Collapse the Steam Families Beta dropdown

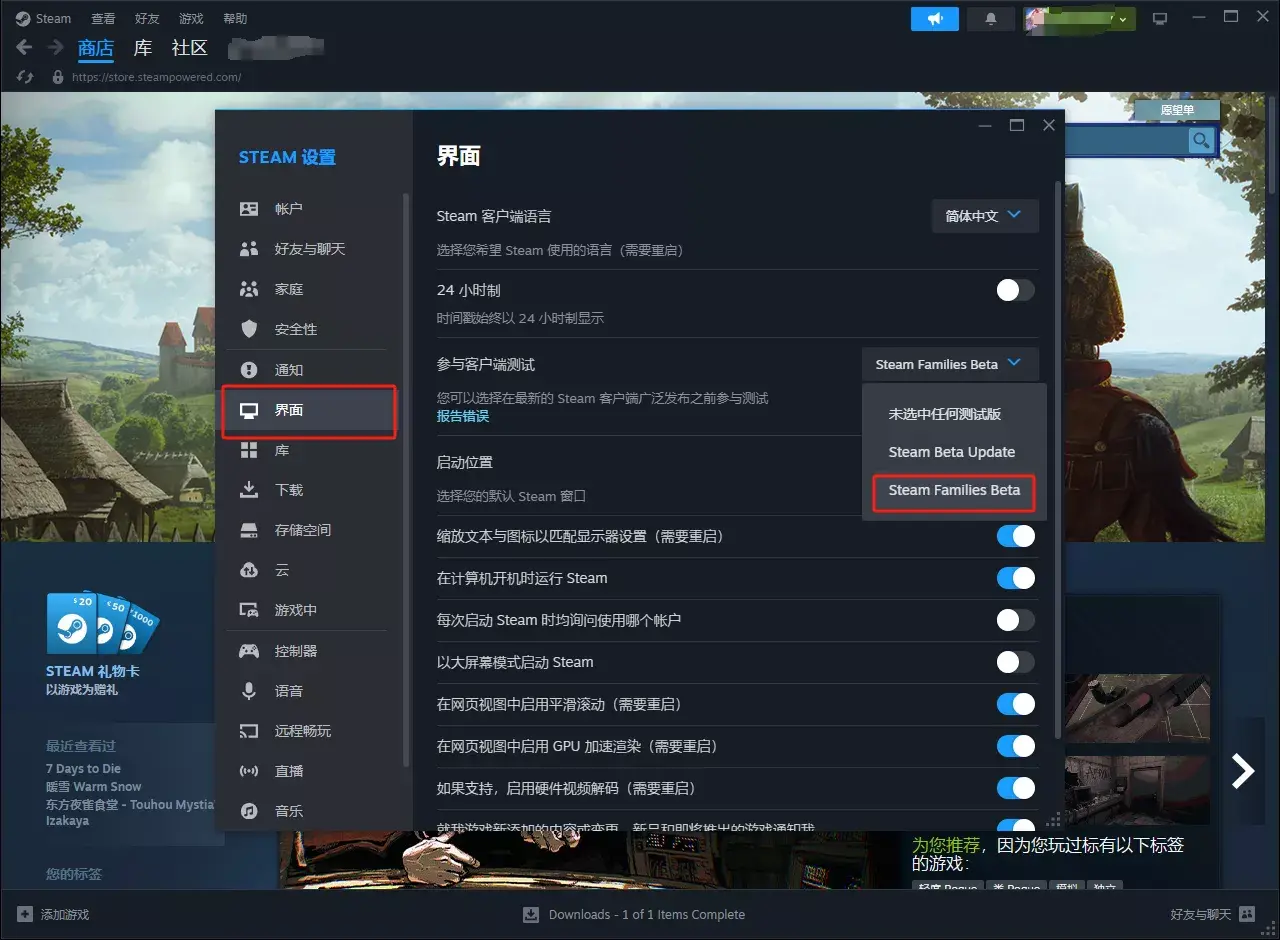(950, 364)
